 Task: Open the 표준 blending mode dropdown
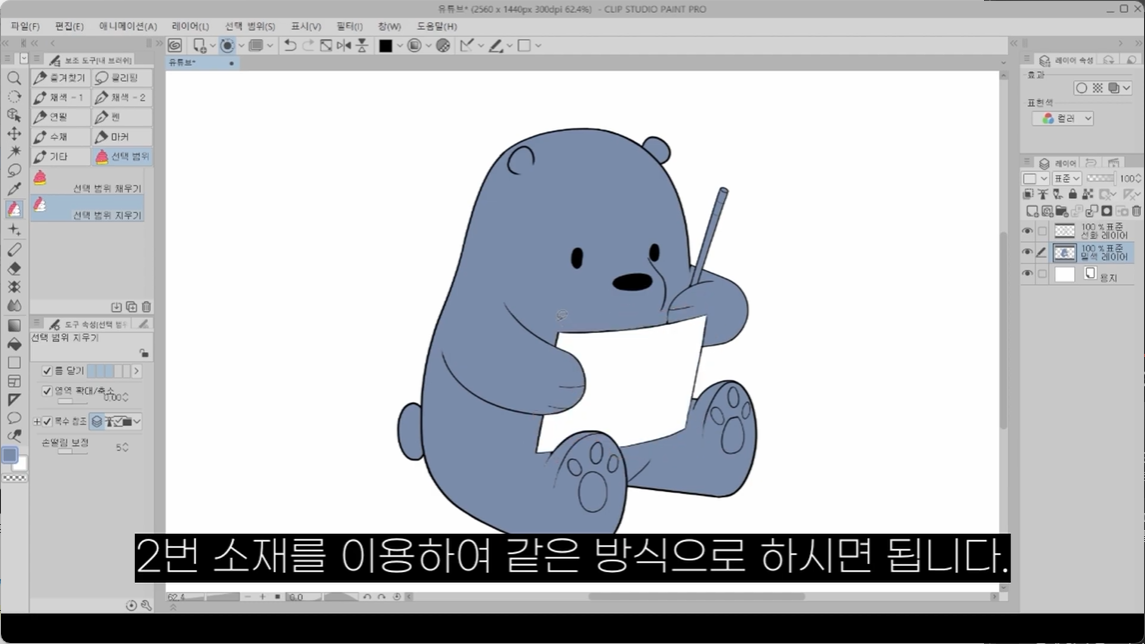(x=1066, y=178)
